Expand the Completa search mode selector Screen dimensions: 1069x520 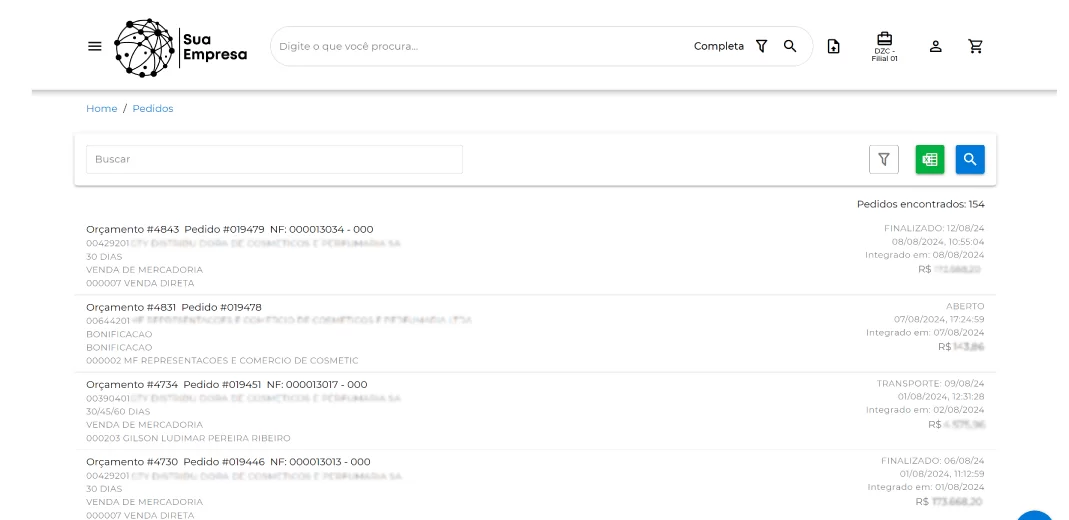719,46
